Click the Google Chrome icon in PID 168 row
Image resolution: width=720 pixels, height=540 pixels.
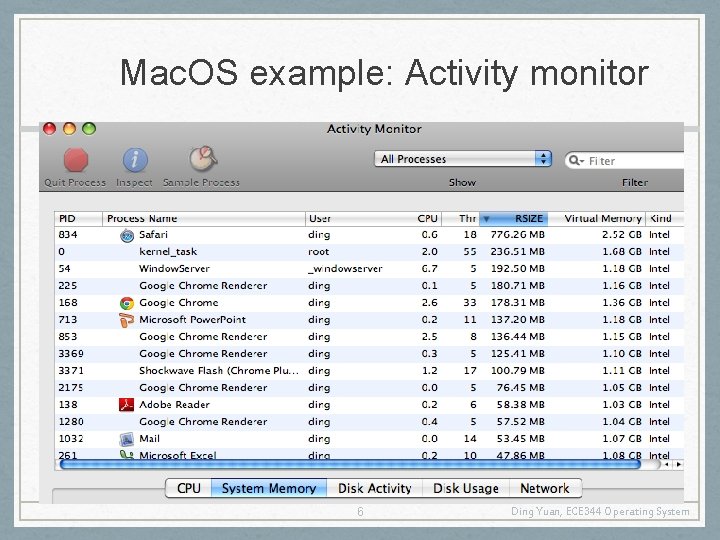pyautogui.click(x=127, y=303)
